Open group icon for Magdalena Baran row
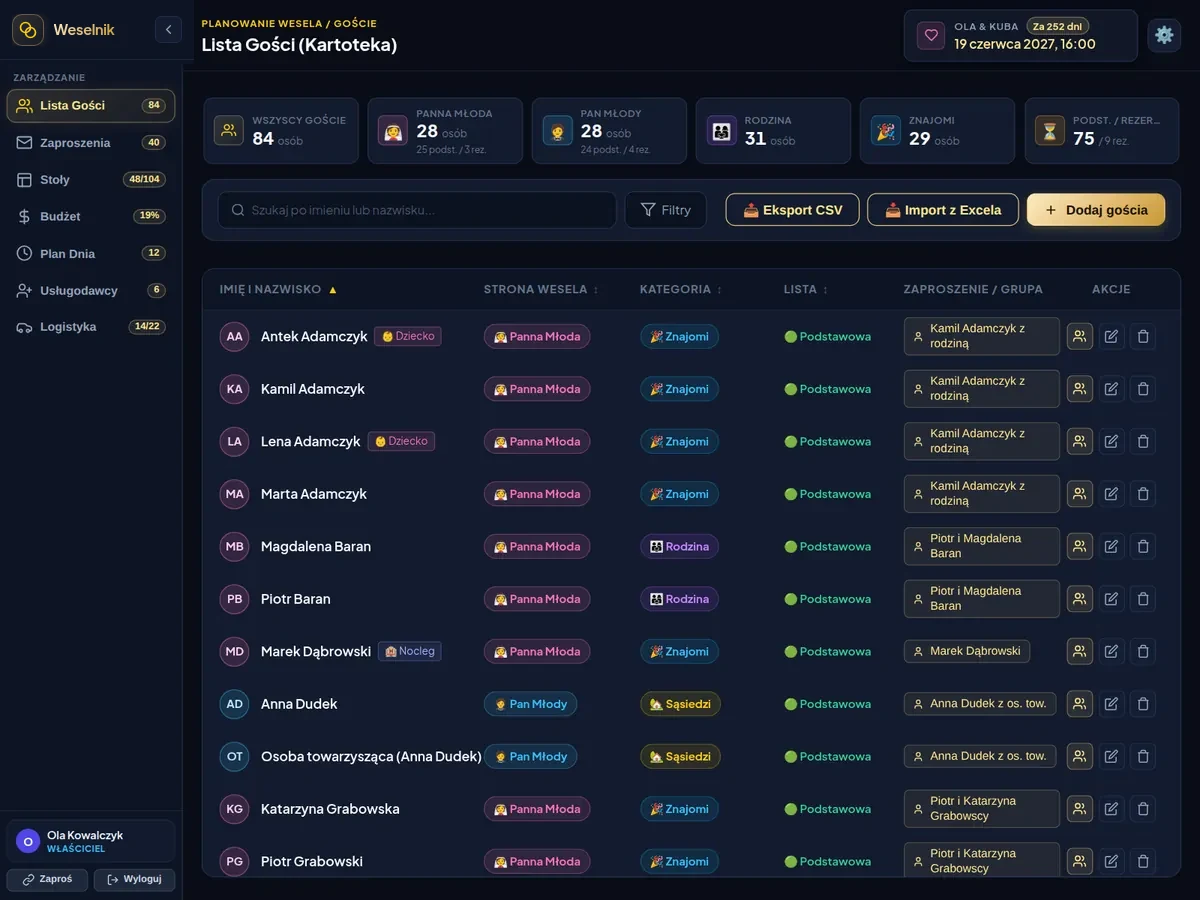This screenshot has width=1200, height=900. click(x=1079, y=546)
